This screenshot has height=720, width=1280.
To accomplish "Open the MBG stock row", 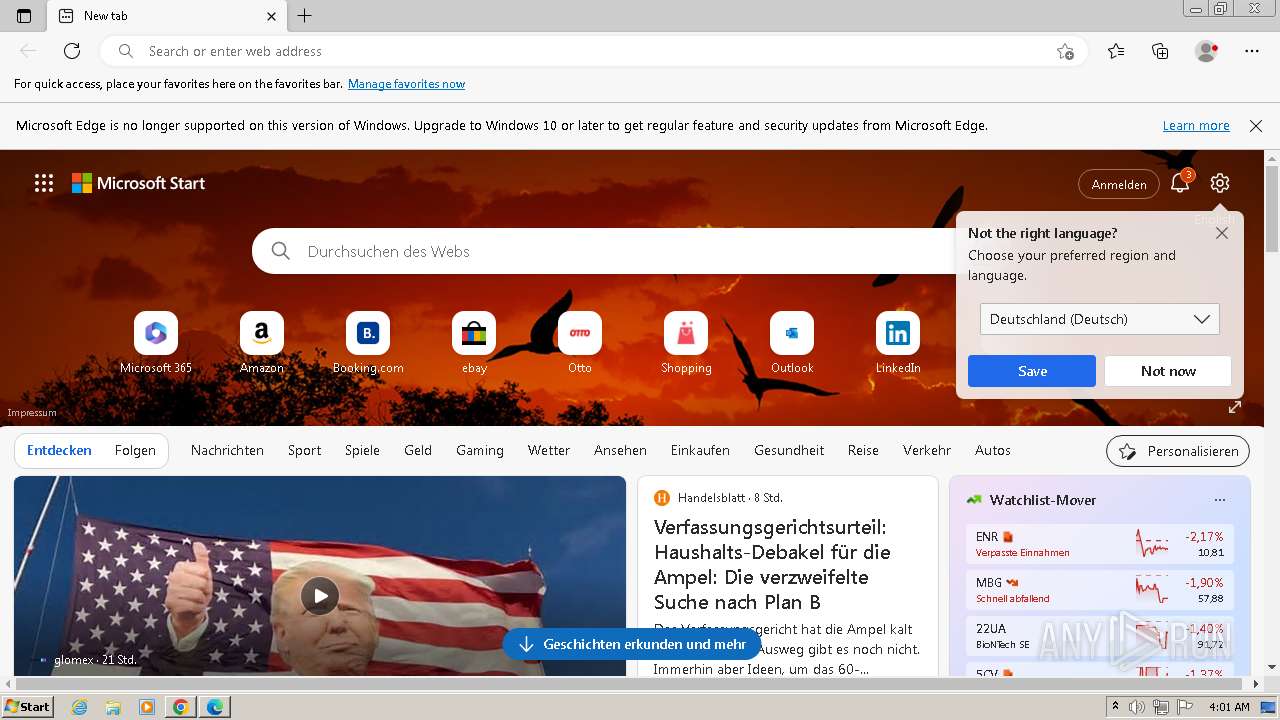I will [x=1100, y=590].
